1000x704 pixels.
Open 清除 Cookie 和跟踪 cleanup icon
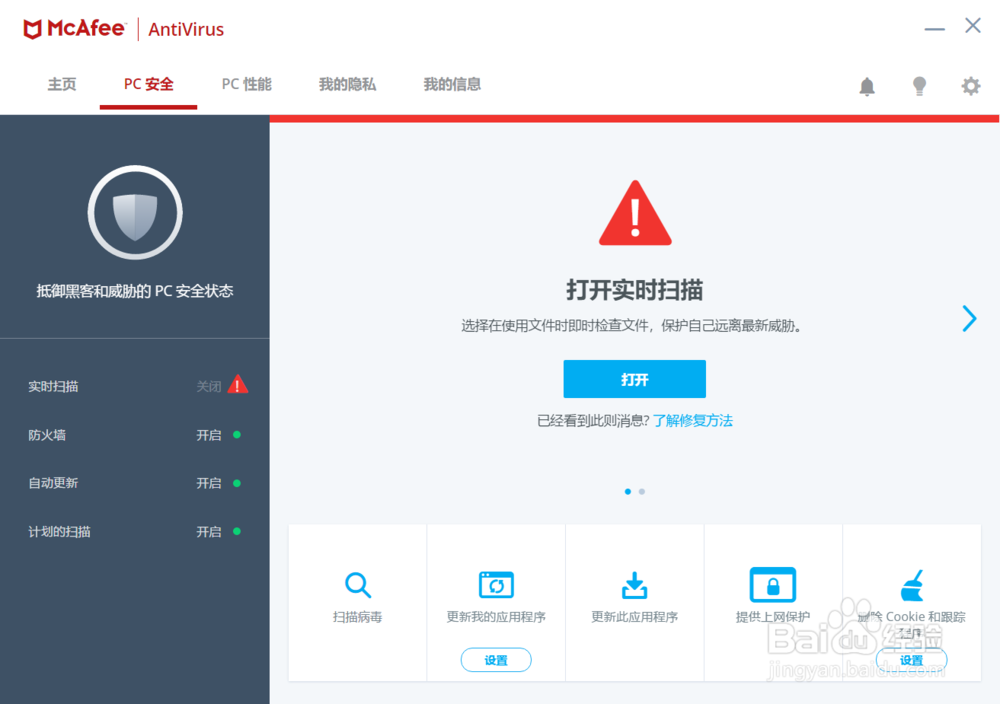(x=911, y=585)
